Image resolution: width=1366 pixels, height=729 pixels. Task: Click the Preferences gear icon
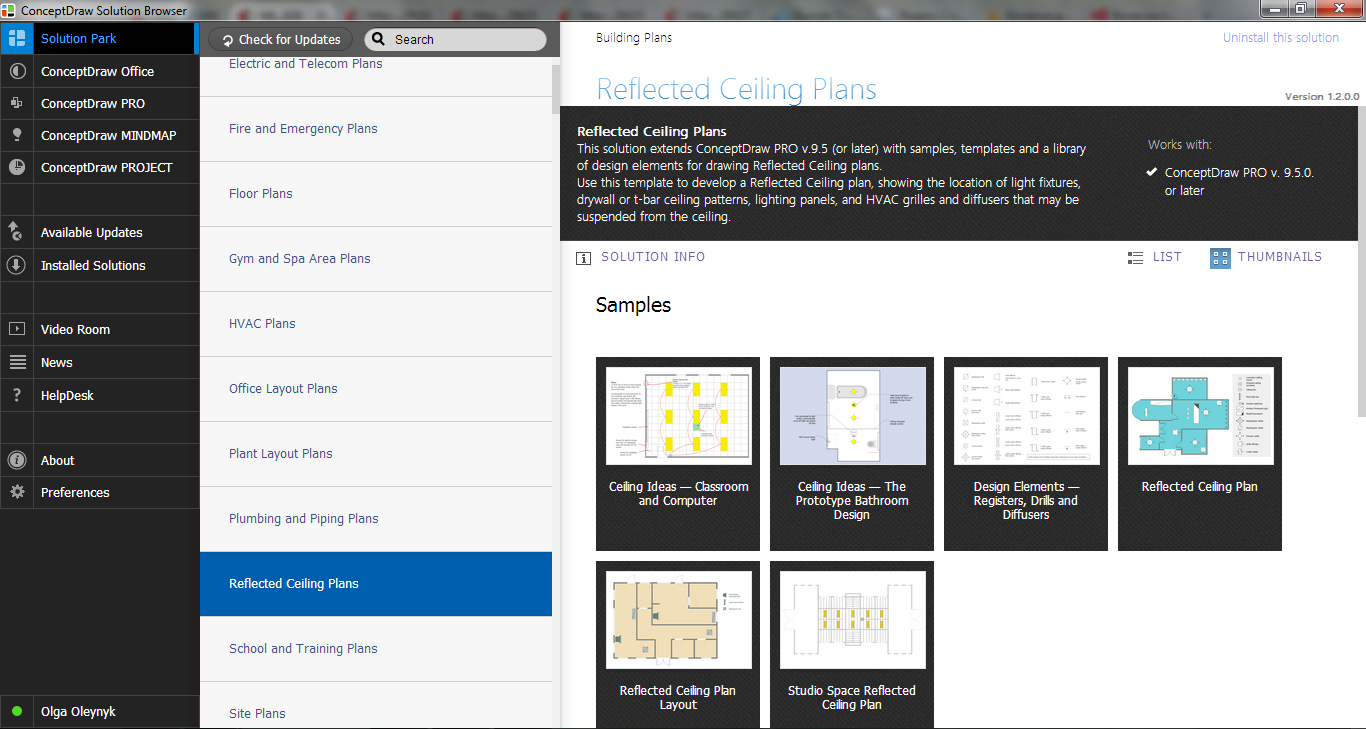click(16, 492)
